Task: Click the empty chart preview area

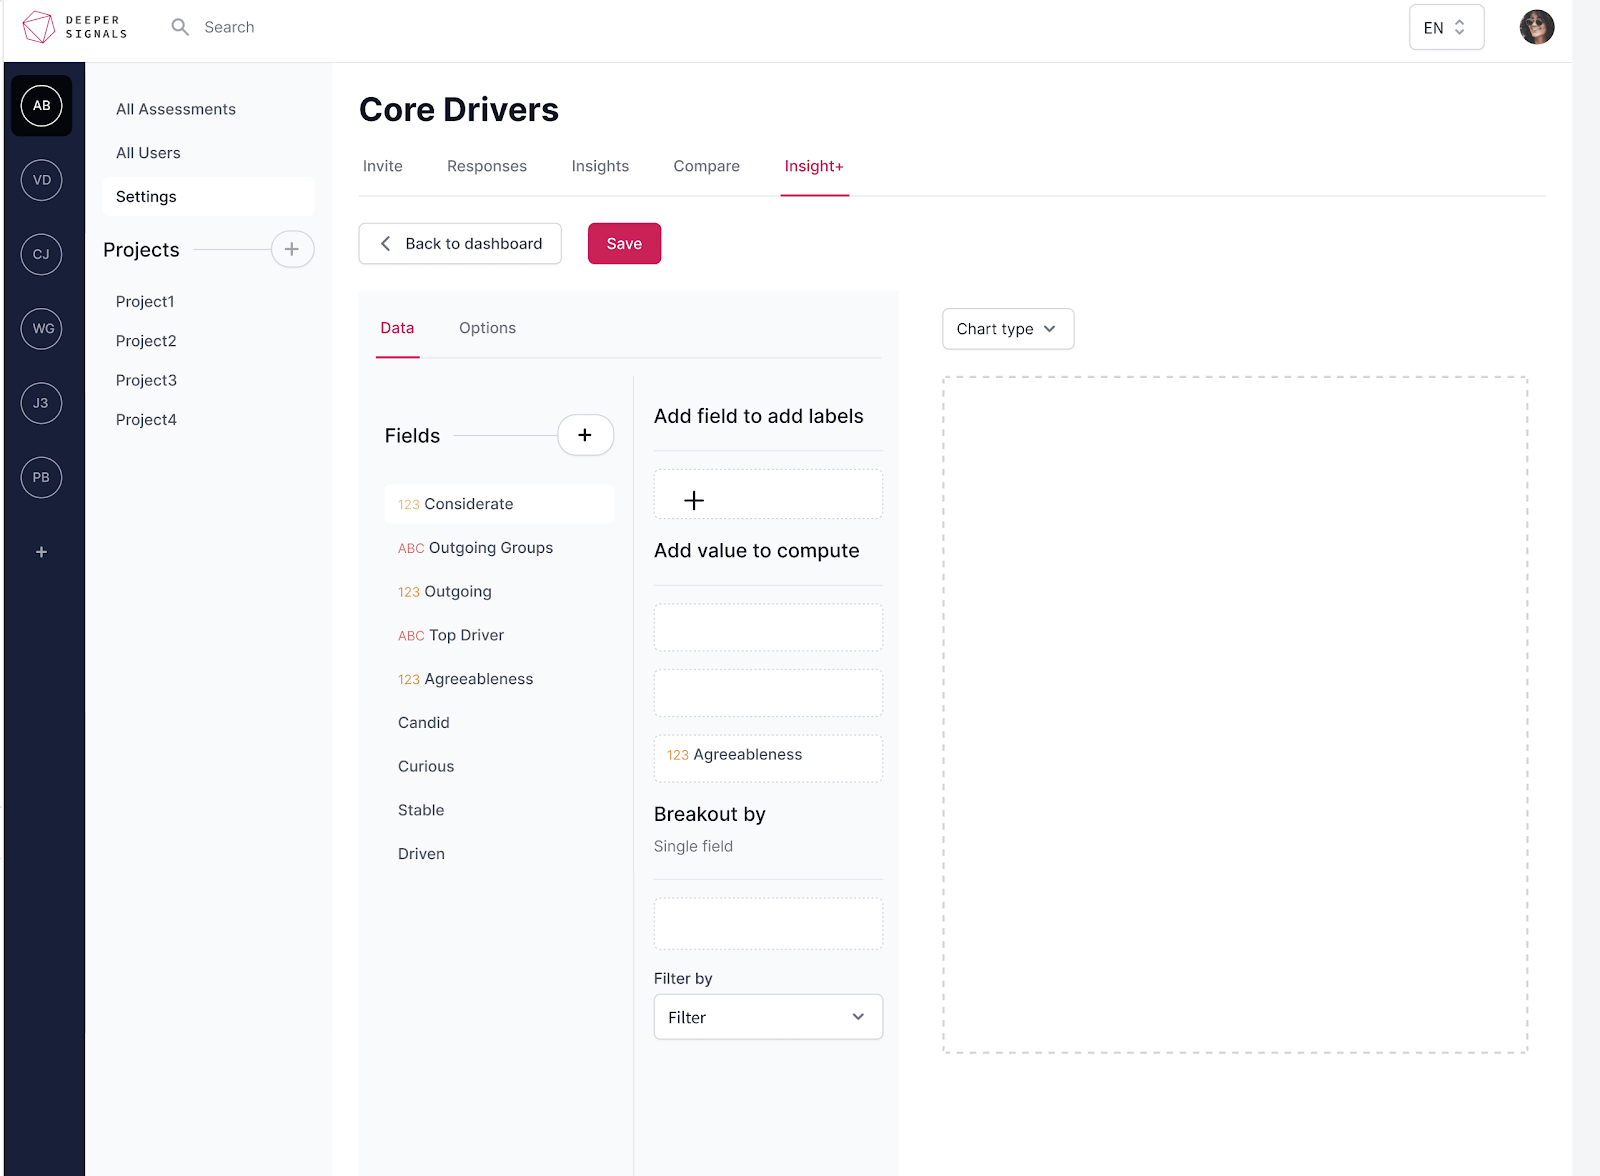Action: 1235,715
